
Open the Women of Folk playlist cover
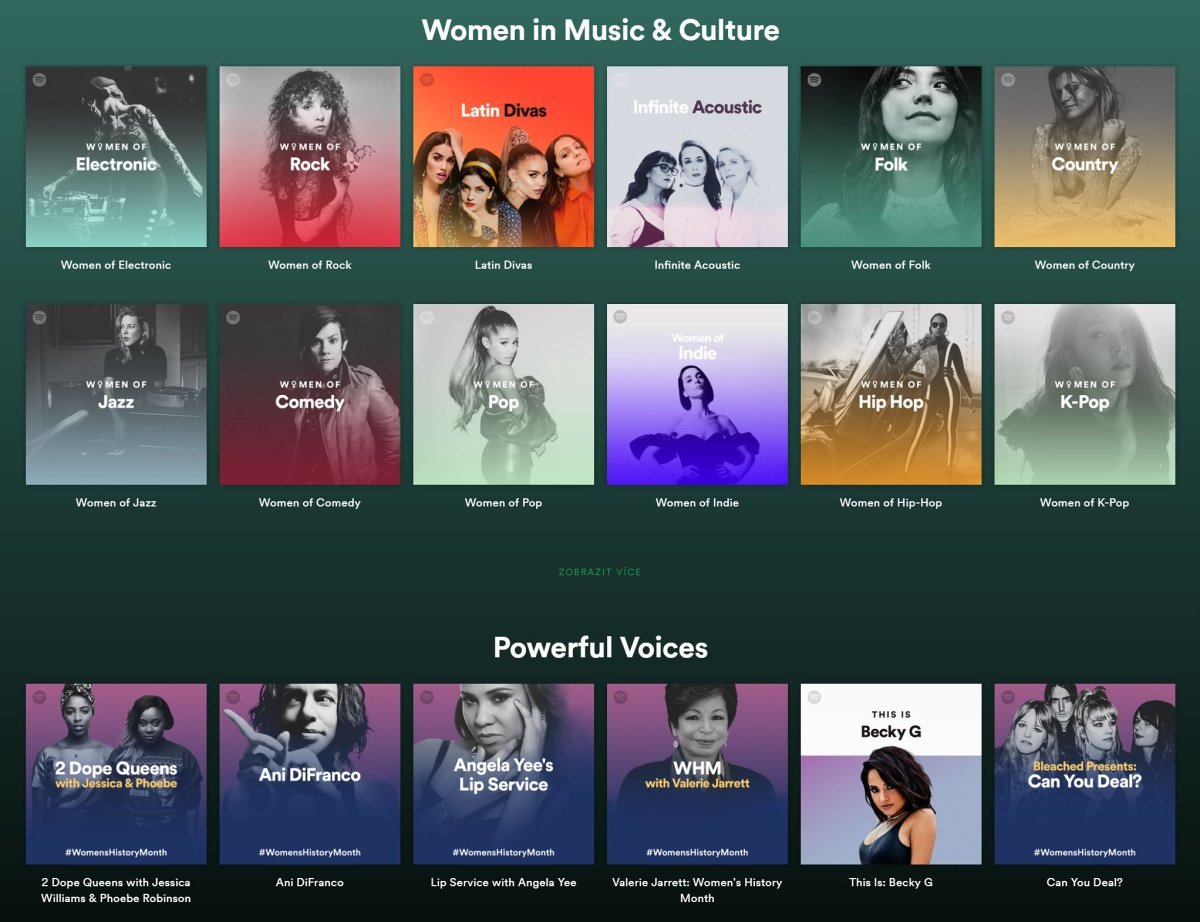point(891,157)
